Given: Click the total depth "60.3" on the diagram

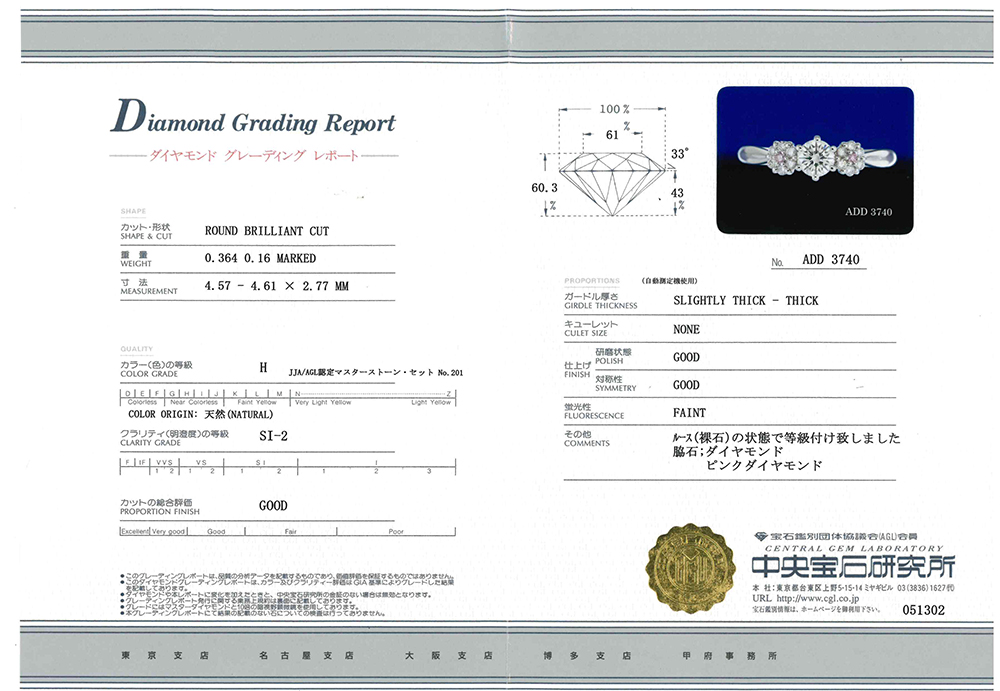Looking at the screenshot, I should [x=544, y=188].
